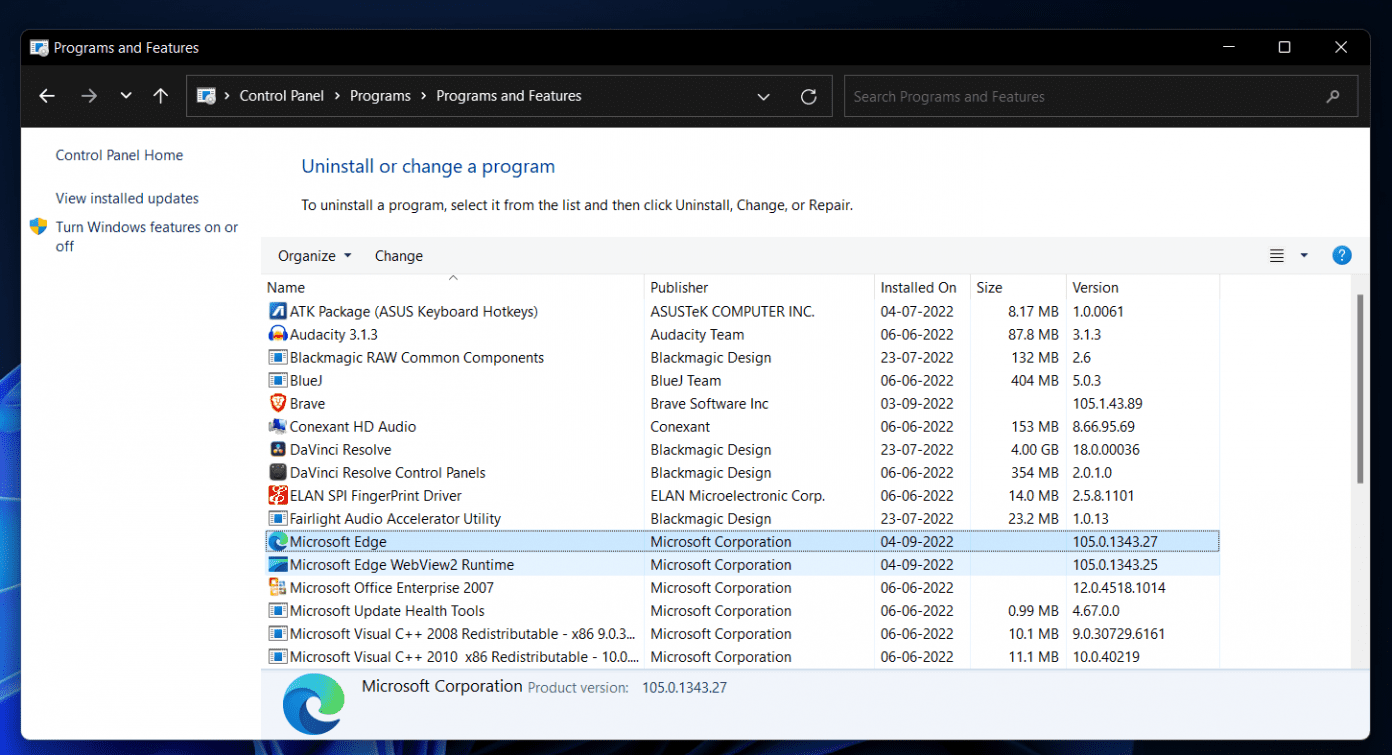Open the Organize dropdown menu
1392x755 pixels.
tap(313, 255)
